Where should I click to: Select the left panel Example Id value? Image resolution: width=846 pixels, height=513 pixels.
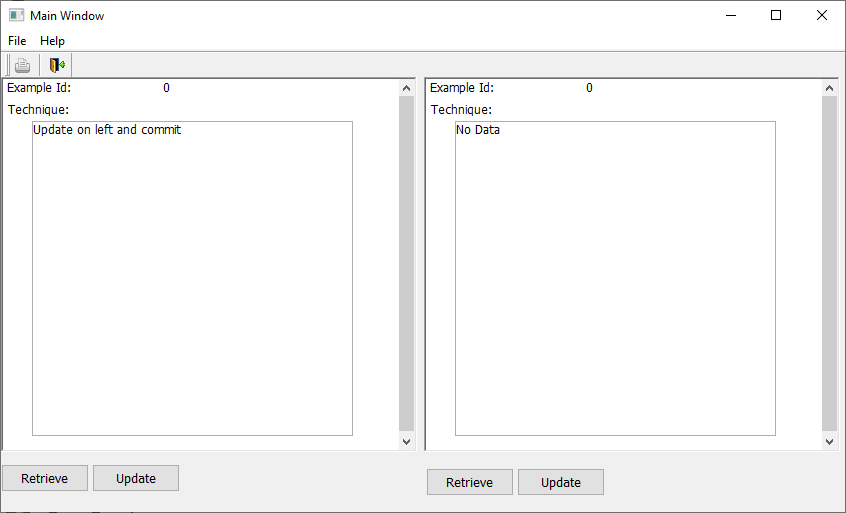[x=166, y=88]
